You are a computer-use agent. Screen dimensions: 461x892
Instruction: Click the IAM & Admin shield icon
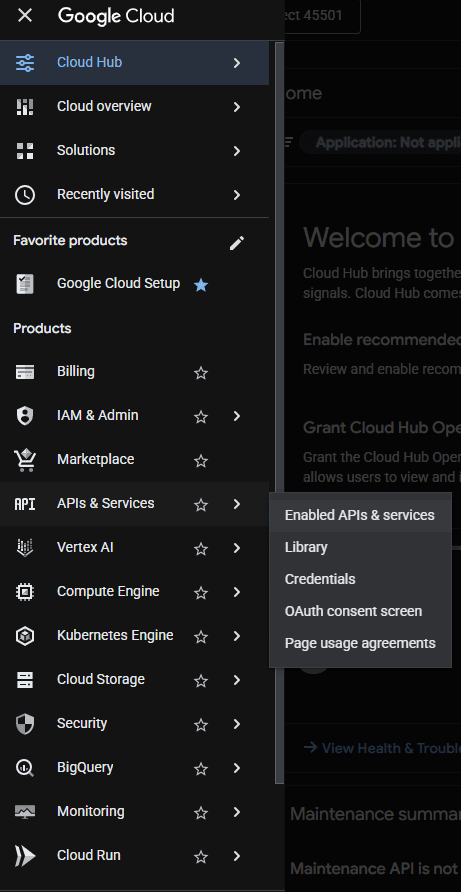coord(24,416)
